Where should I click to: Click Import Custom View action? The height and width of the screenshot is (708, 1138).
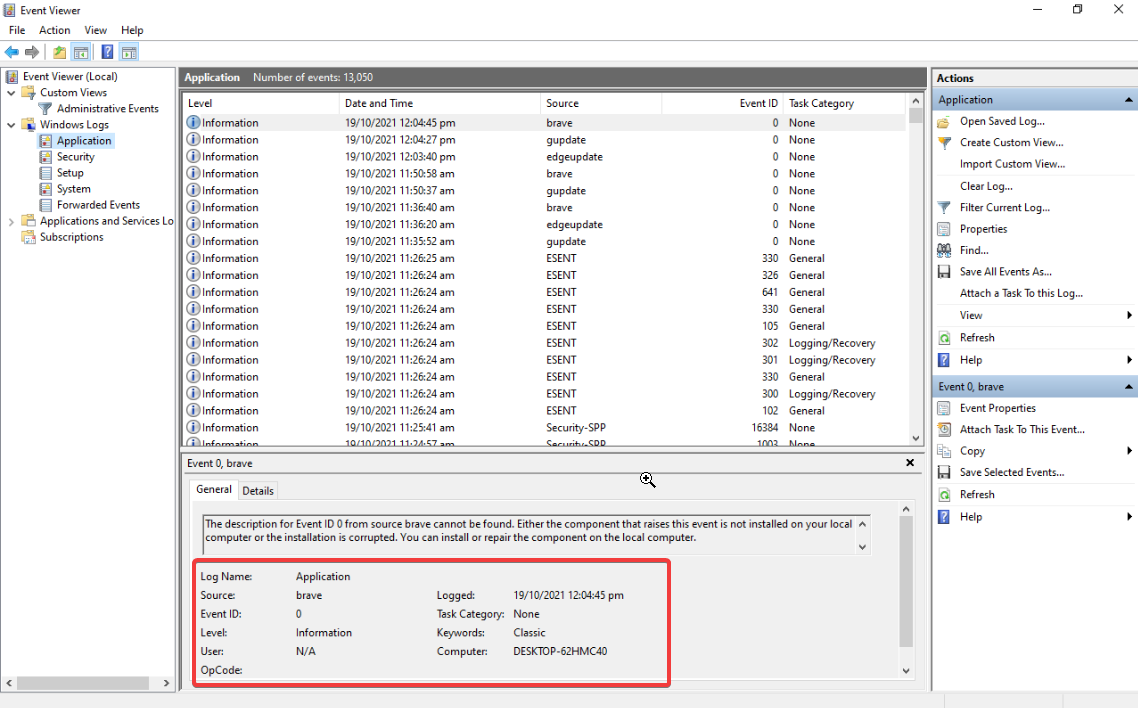(x=1012, y=164)
